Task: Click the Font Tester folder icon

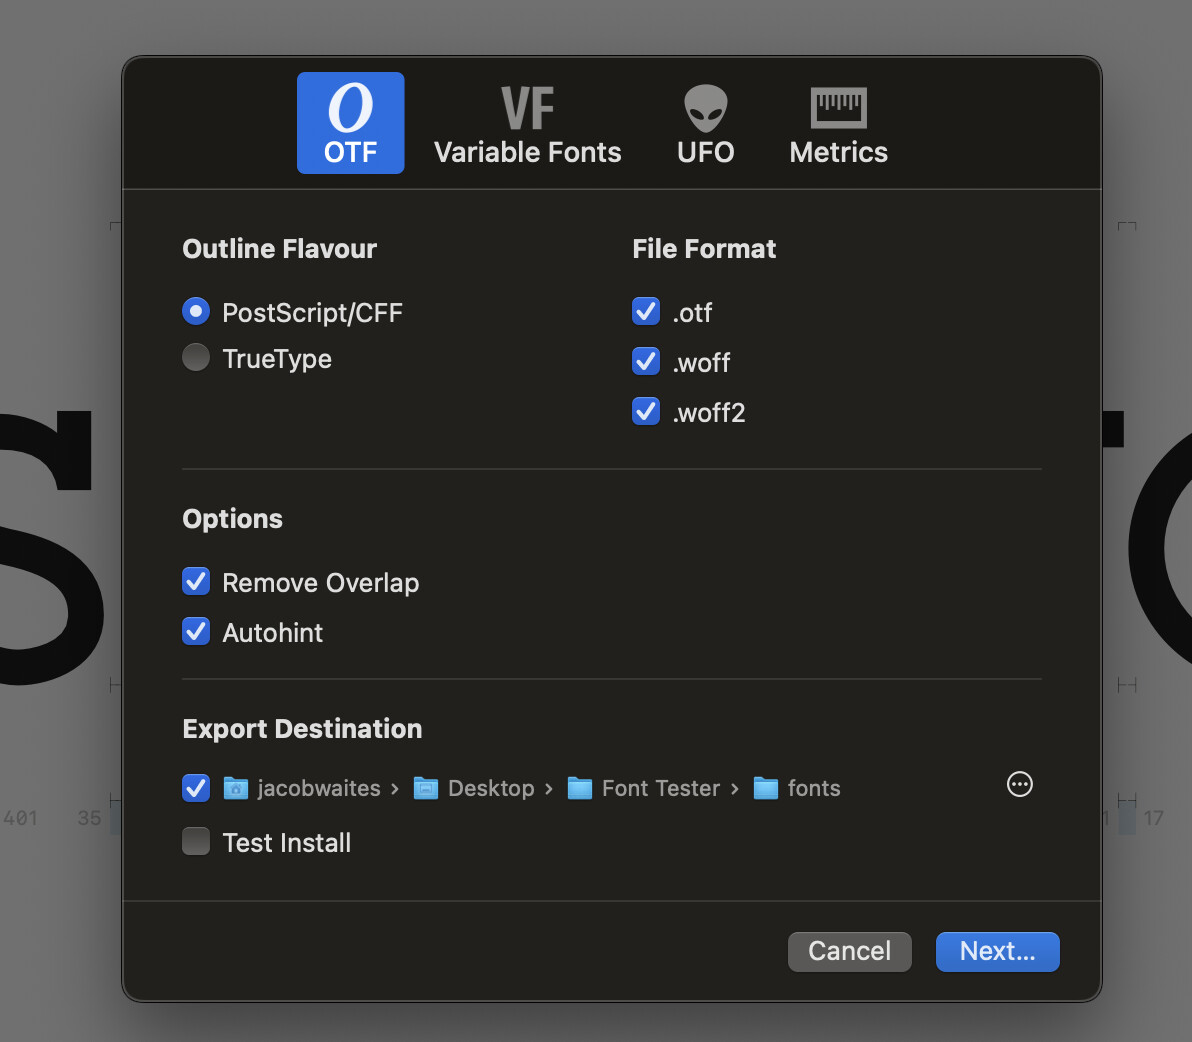Action: [580, 788]
